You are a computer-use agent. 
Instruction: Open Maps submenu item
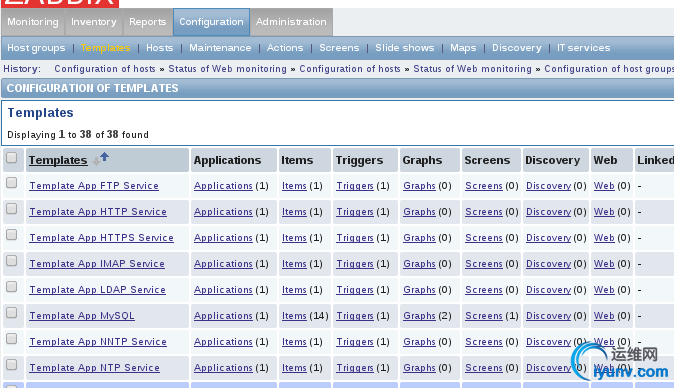point(463,48)
